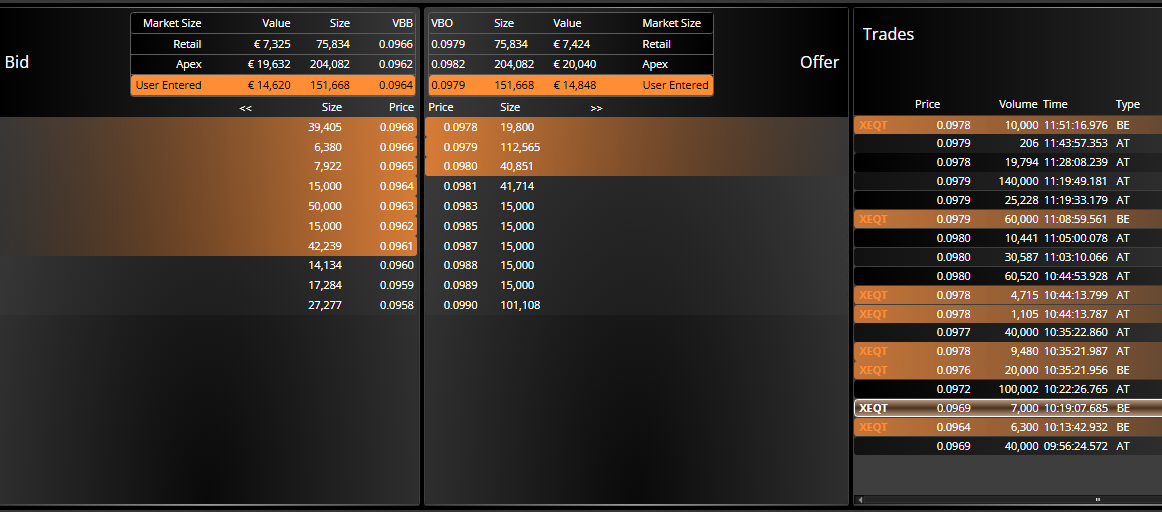Click bid size 27,277 at 0.0958

tap(325, 305)
